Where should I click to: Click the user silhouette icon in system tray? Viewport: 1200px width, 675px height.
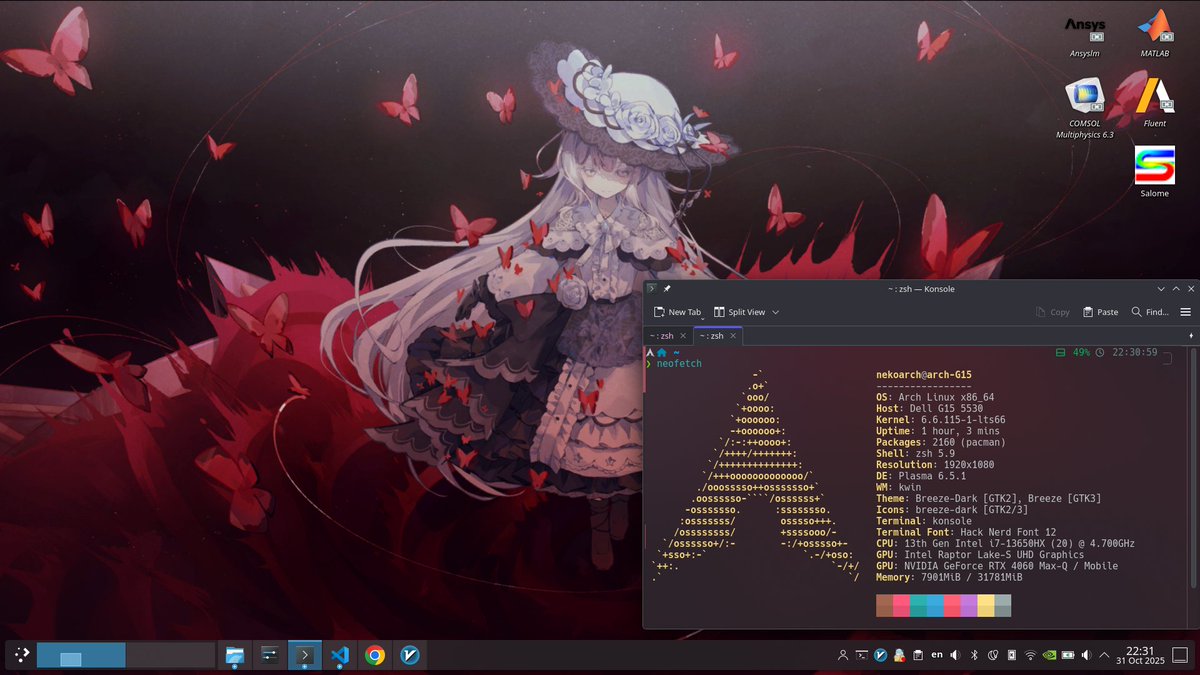pyautogui.click(x=843, y=655)
